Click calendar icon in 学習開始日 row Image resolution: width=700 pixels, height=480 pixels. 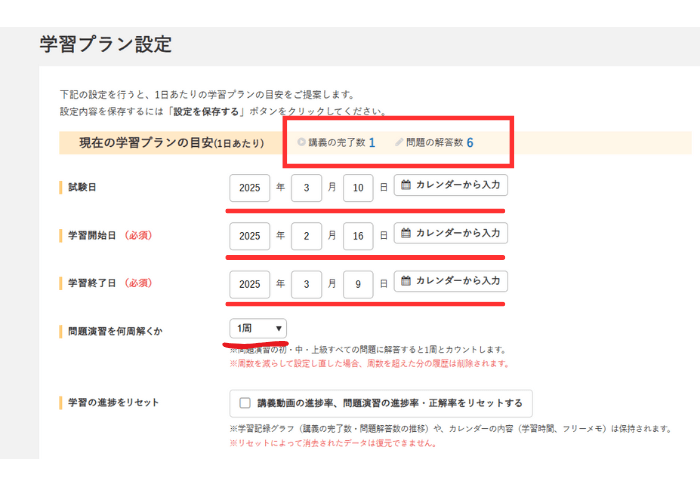coord(406,233)
